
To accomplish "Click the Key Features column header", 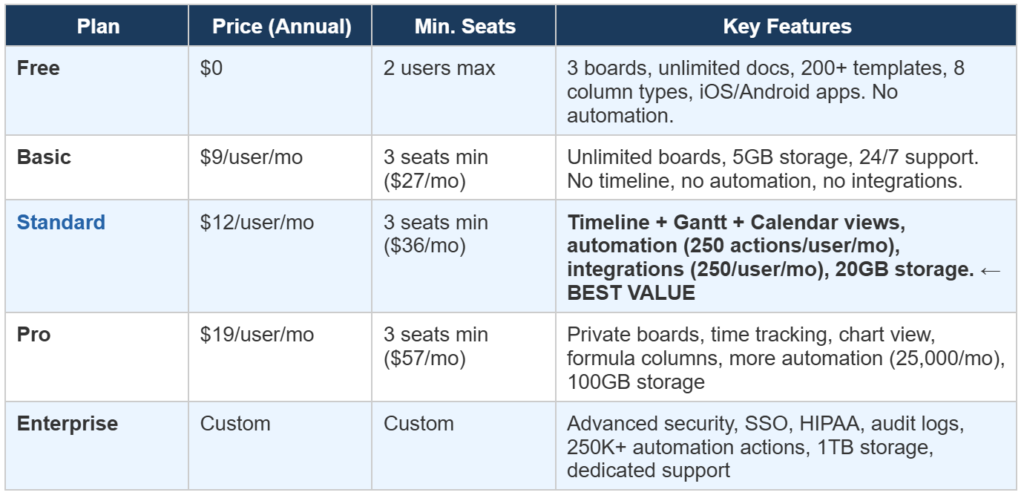I will point(787,27).
